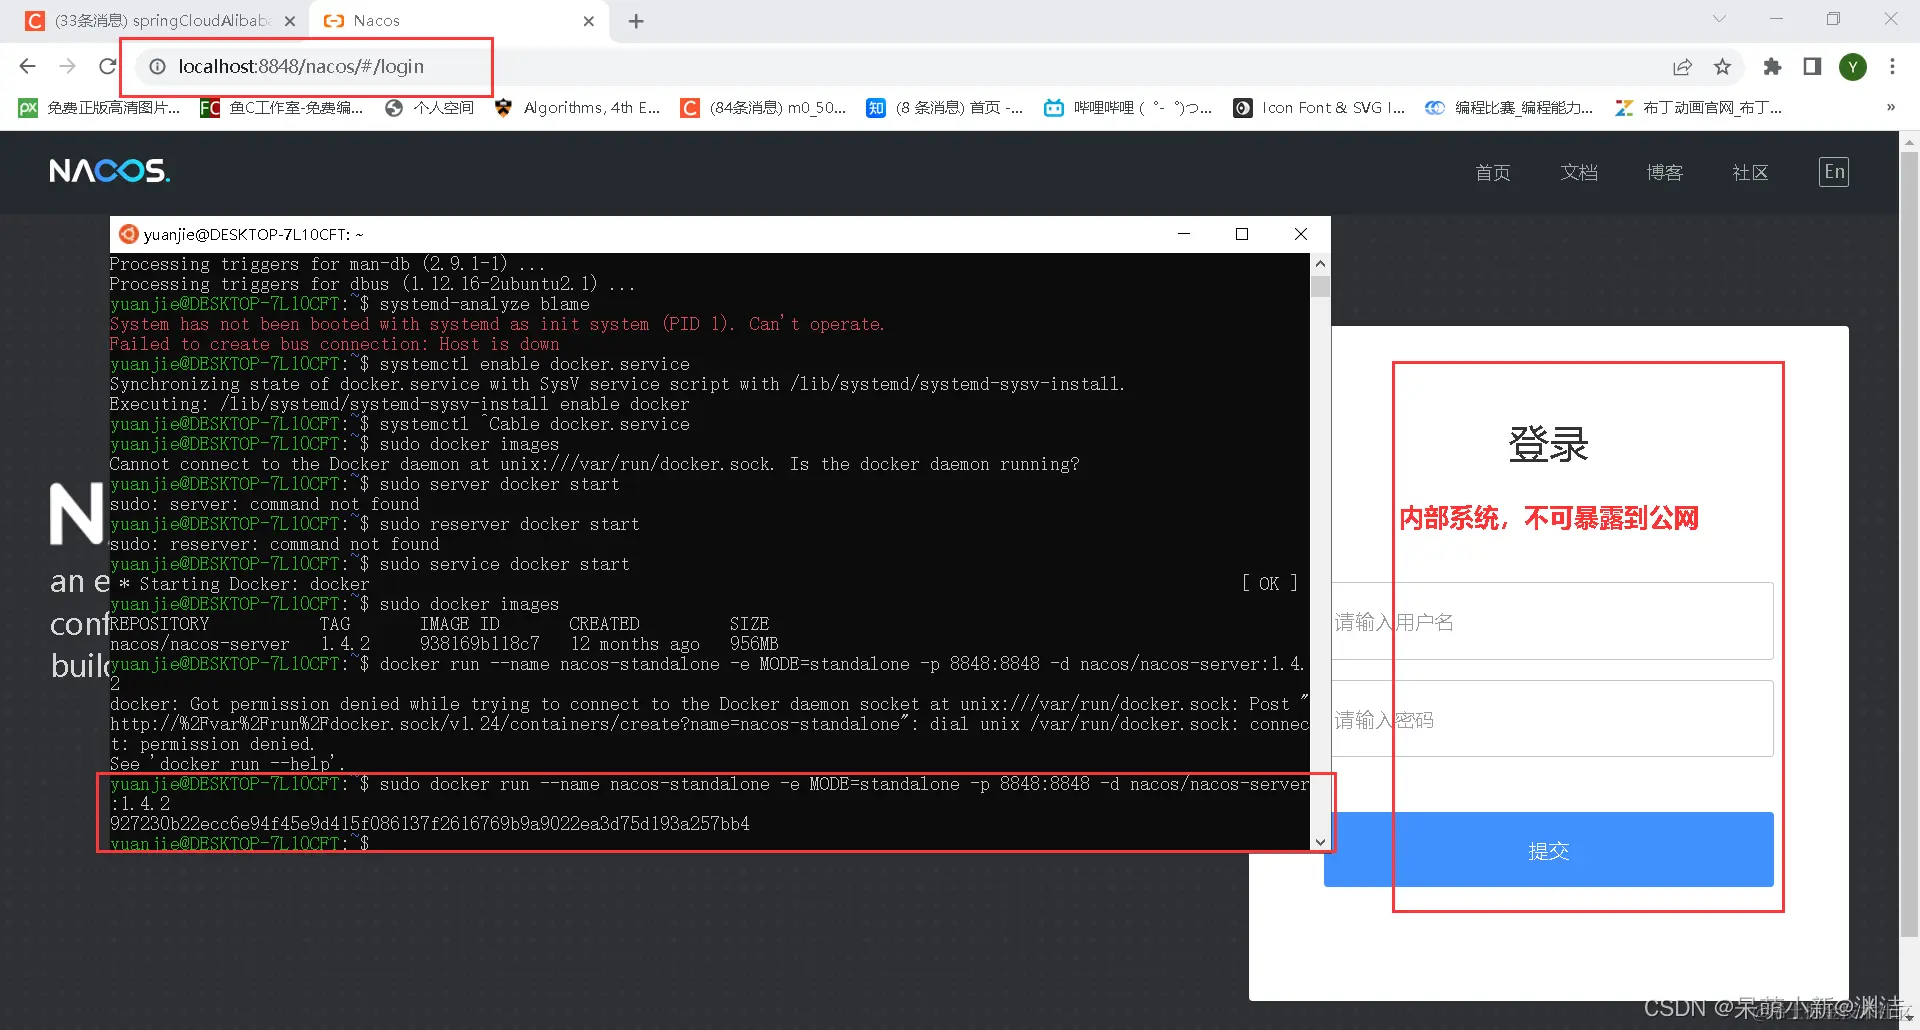Open a new browser tab
Image resolution: width=1920 pixels, height=1030 pixels.
[x=636, y=21]
